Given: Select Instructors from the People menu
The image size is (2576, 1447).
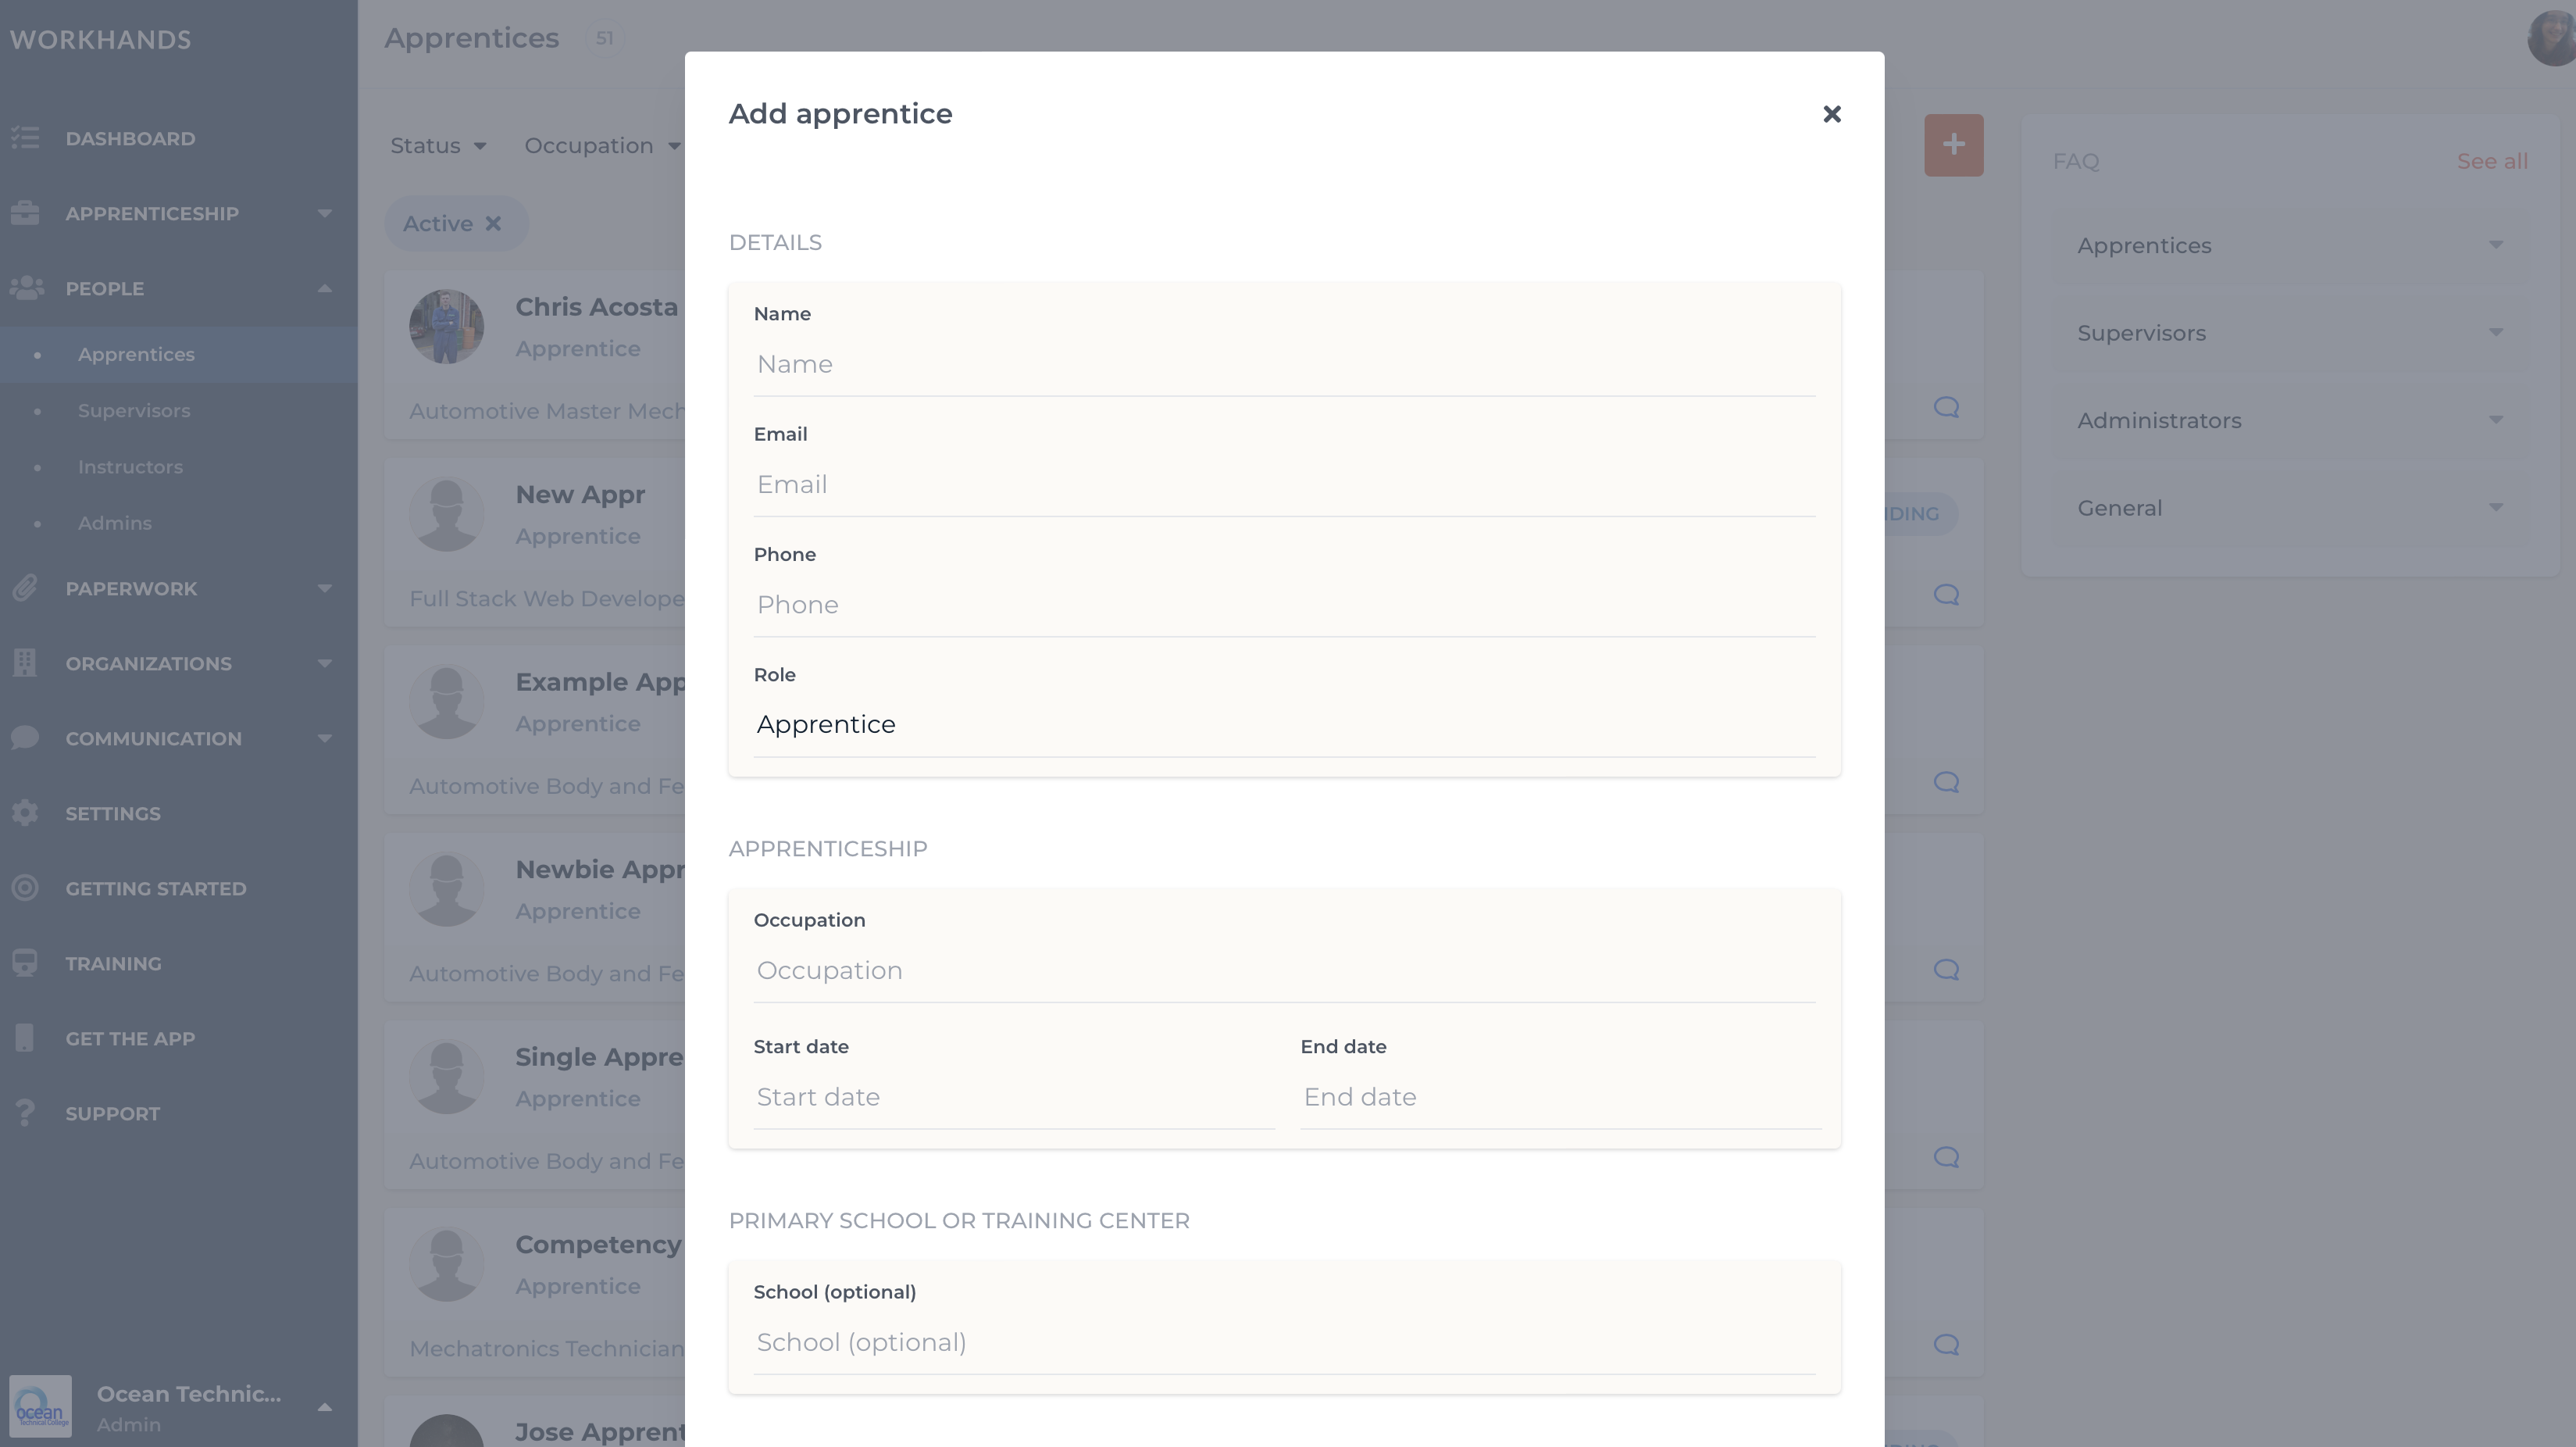Looking at the screenshot, I should point(130,467).
